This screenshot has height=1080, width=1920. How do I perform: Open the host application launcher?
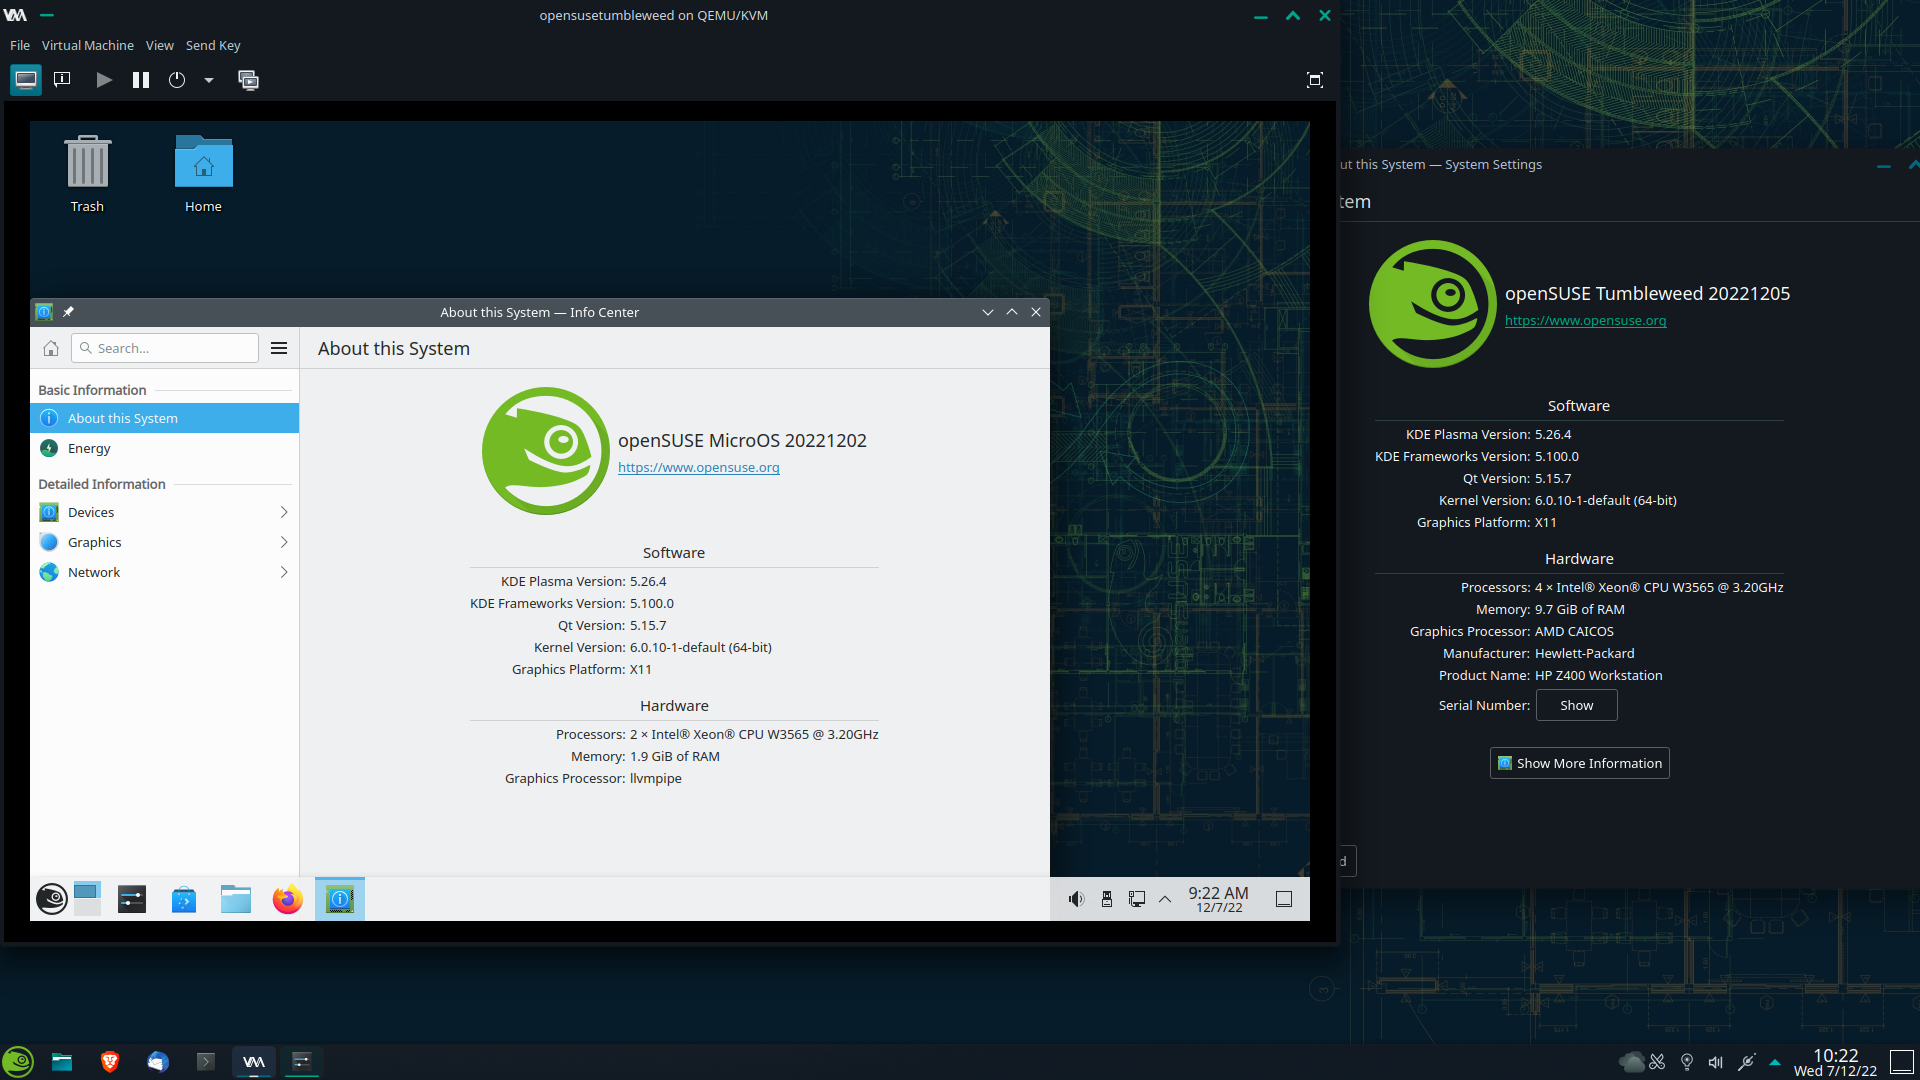[18, 1061]
